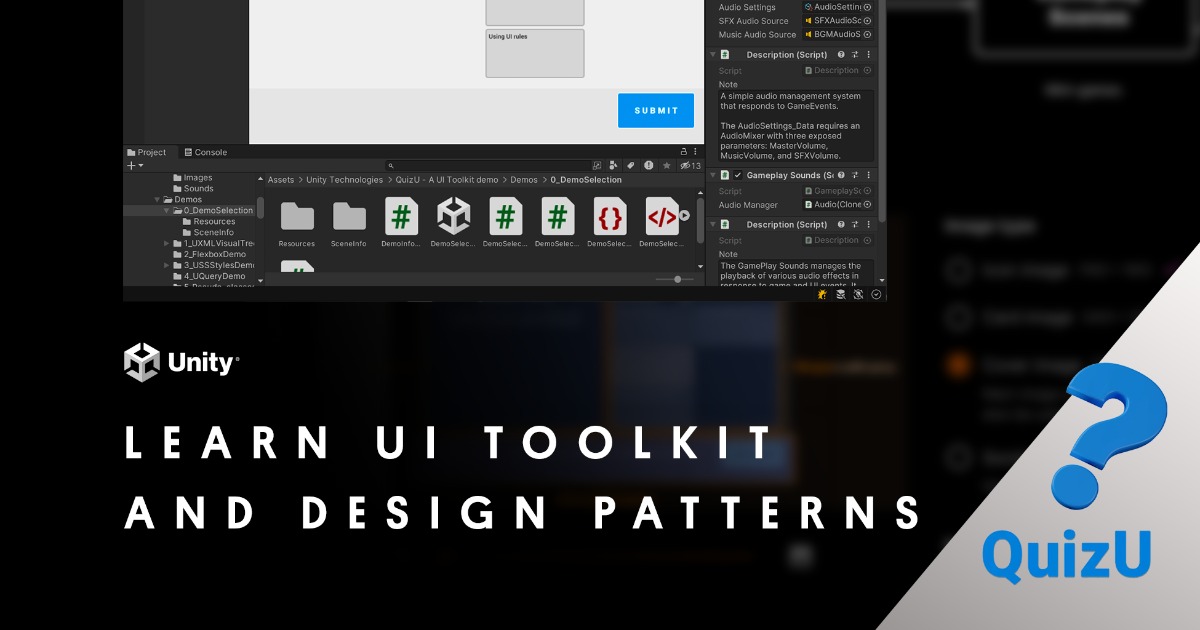Open the create asset plus dropdown
The image size is (1200, 630).
(x=133, y=165)
